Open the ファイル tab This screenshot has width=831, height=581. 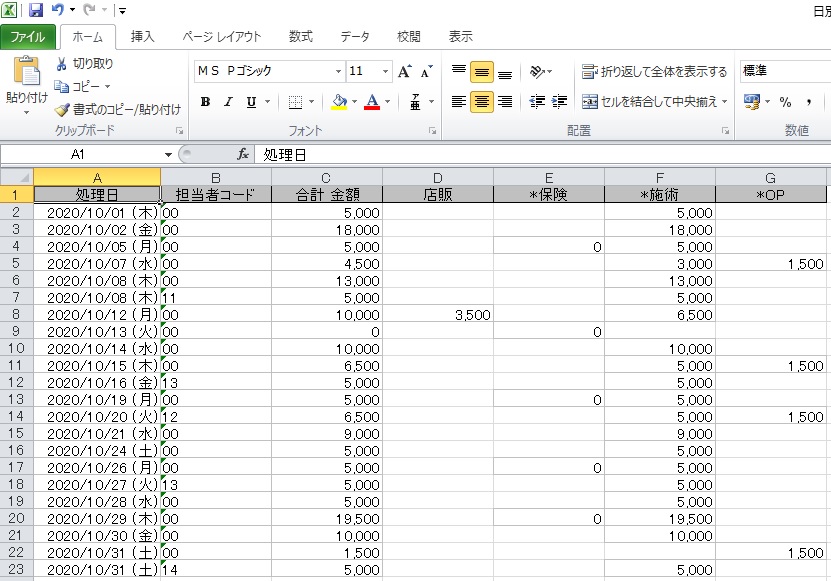[x=28, y=37]
